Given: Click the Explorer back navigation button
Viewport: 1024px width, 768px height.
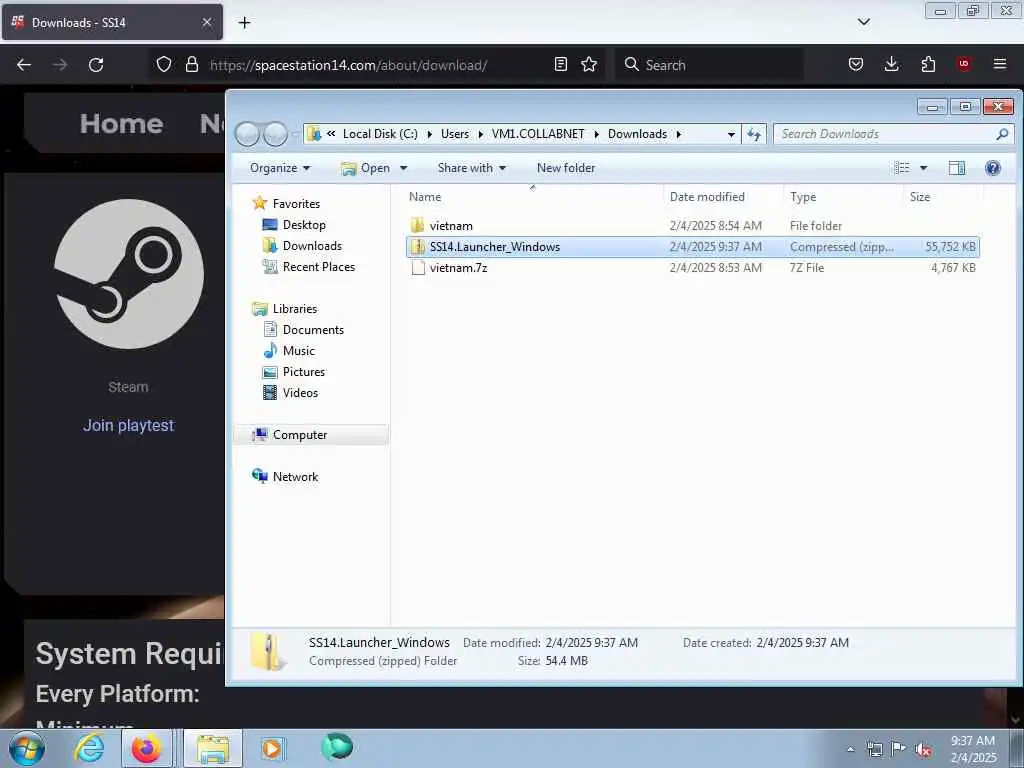Looking at the screenshot, I should [248, 134].
